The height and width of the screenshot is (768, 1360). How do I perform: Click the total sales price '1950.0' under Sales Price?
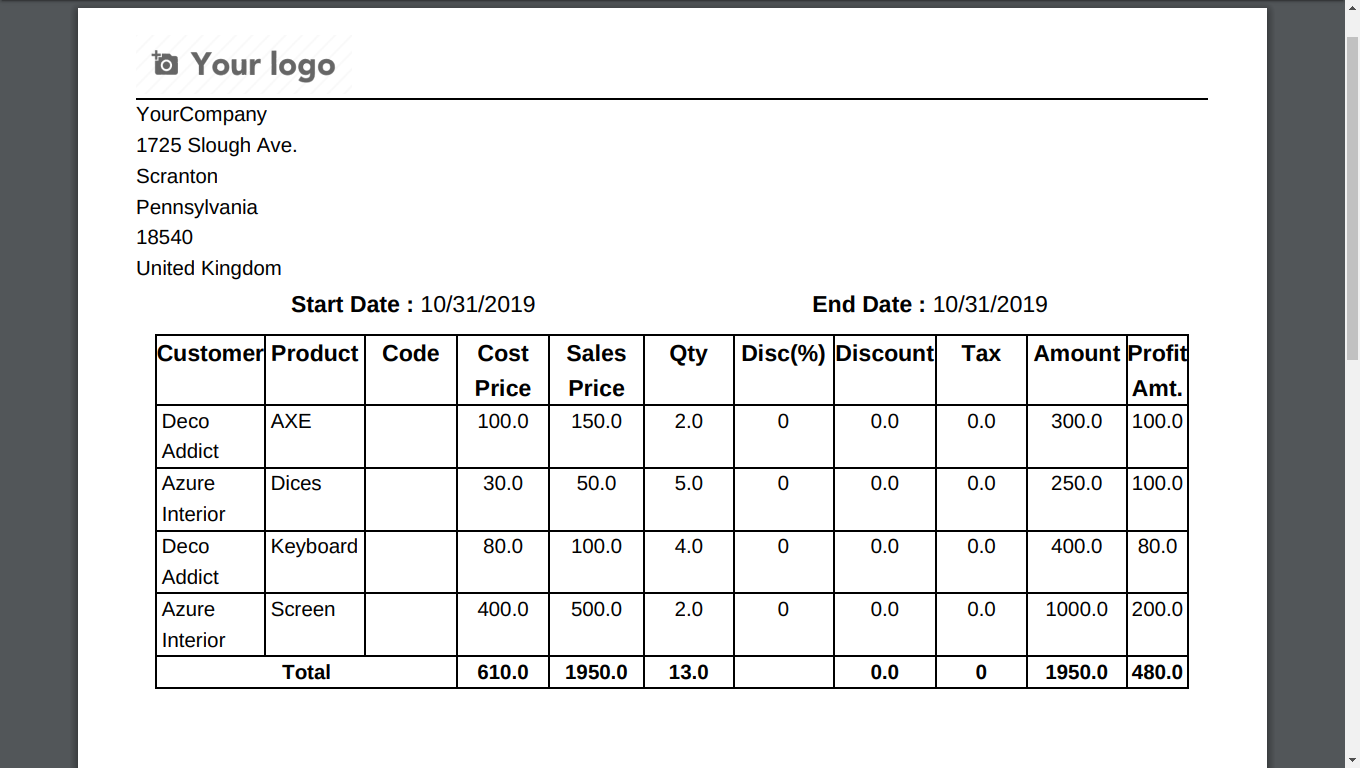[596, 672]
